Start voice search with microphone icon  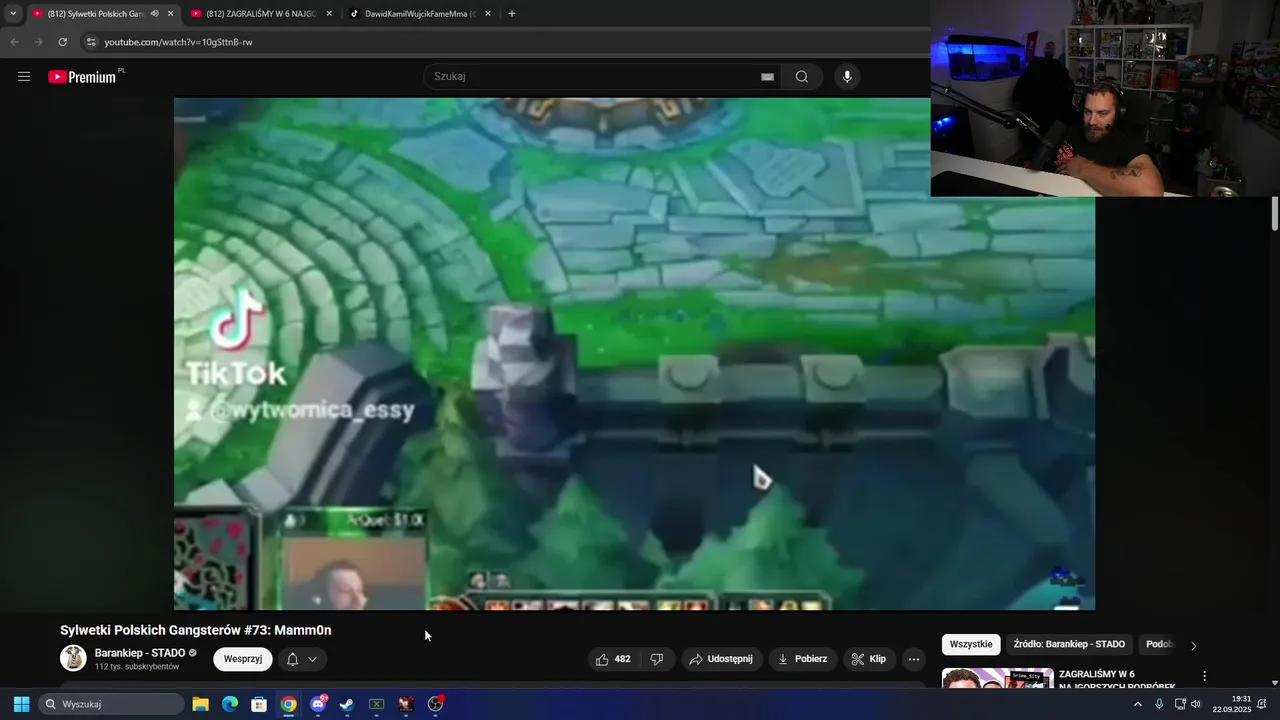[847, 76]
